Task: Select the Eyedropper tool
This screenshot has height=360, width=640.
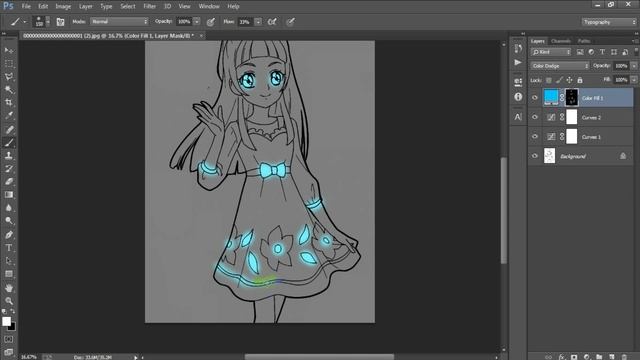Action: point(9,116)
